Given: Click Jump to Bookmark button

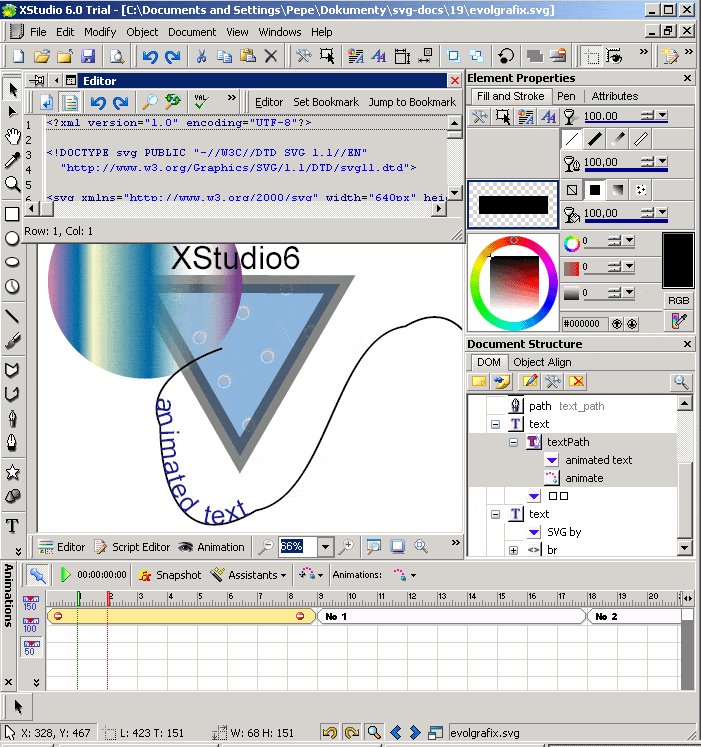Looking at the screenshot, I should coord(412,102).
